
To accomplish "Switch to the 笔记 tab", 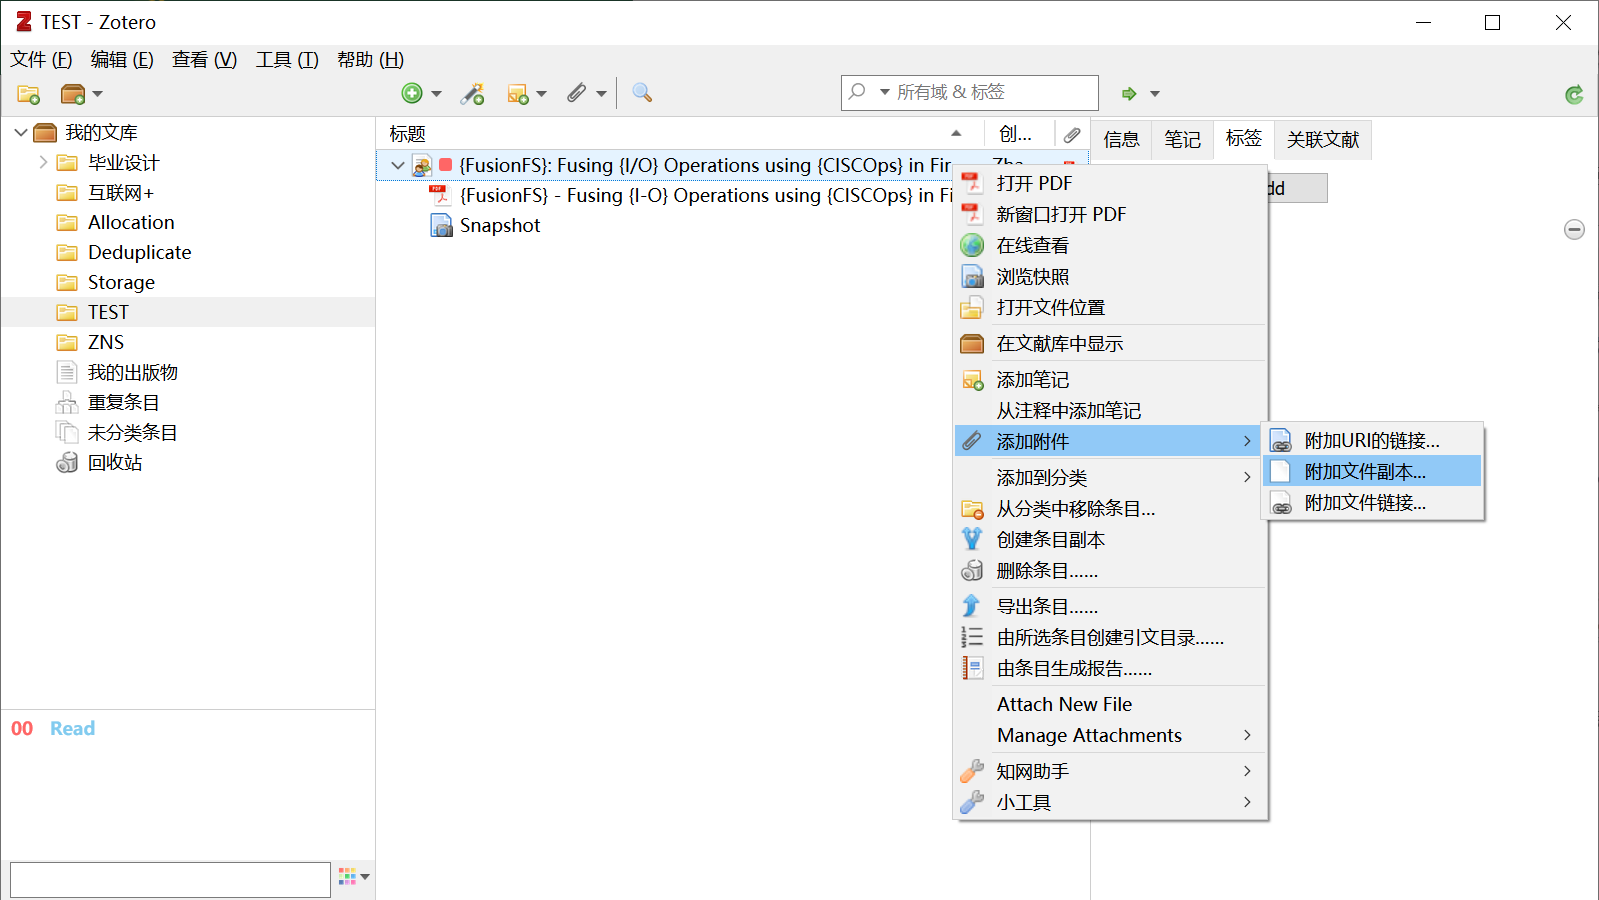I will click(x=1182, y=139).
